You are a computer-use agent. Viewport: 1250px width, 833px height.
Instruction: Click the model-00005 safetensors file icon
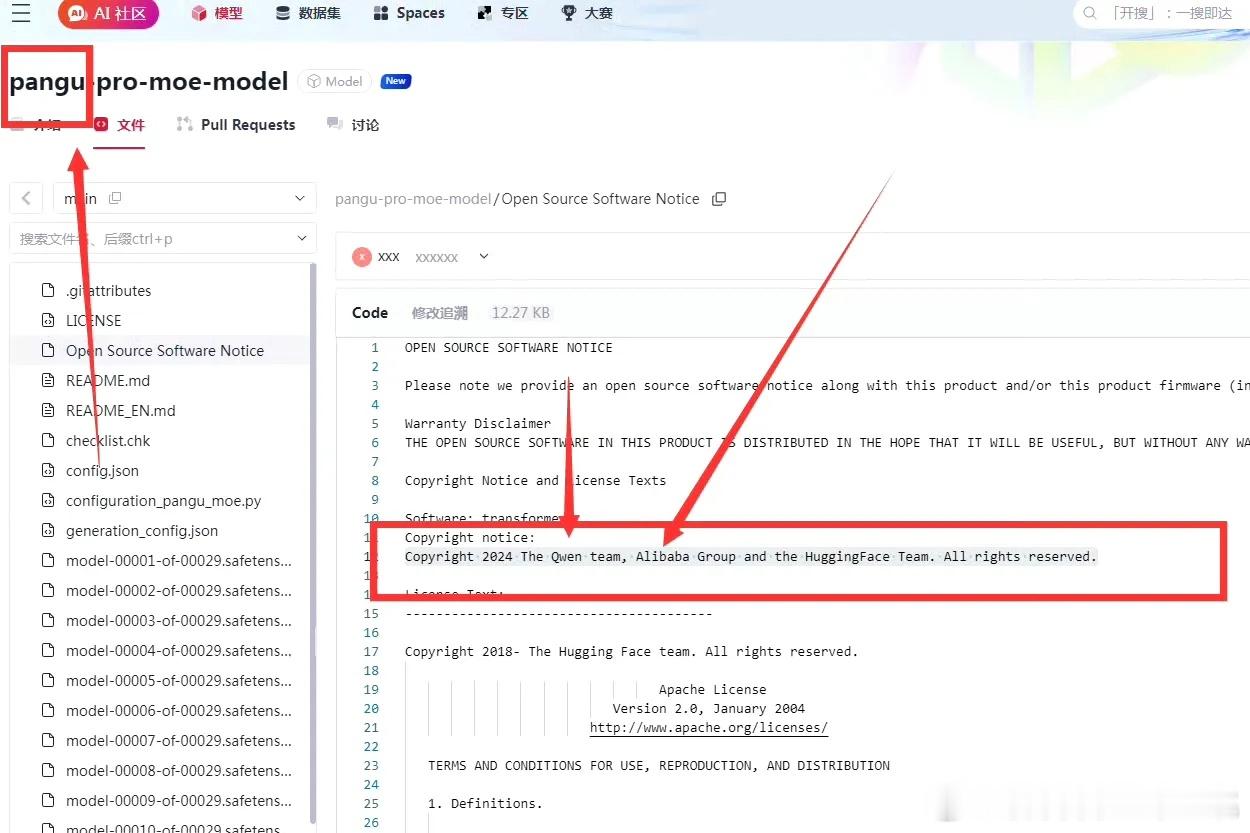(47, 681)
